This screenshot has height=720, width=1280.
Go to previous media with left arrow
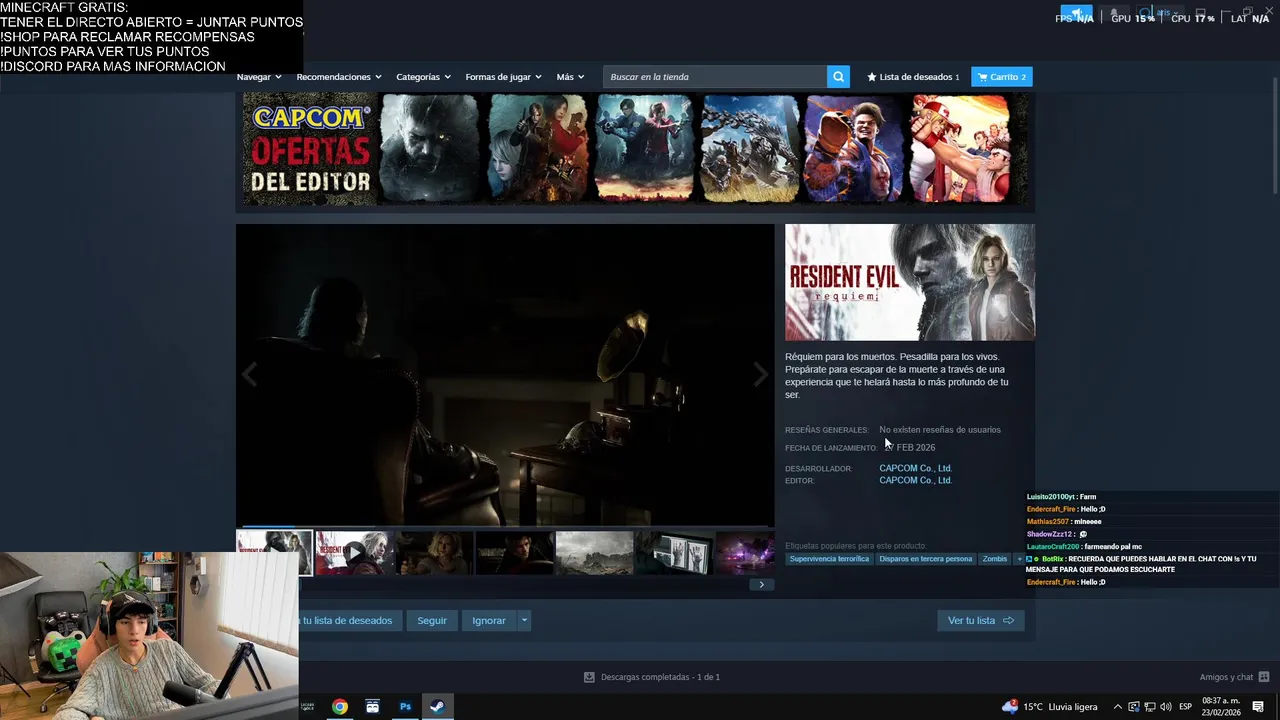249,375
